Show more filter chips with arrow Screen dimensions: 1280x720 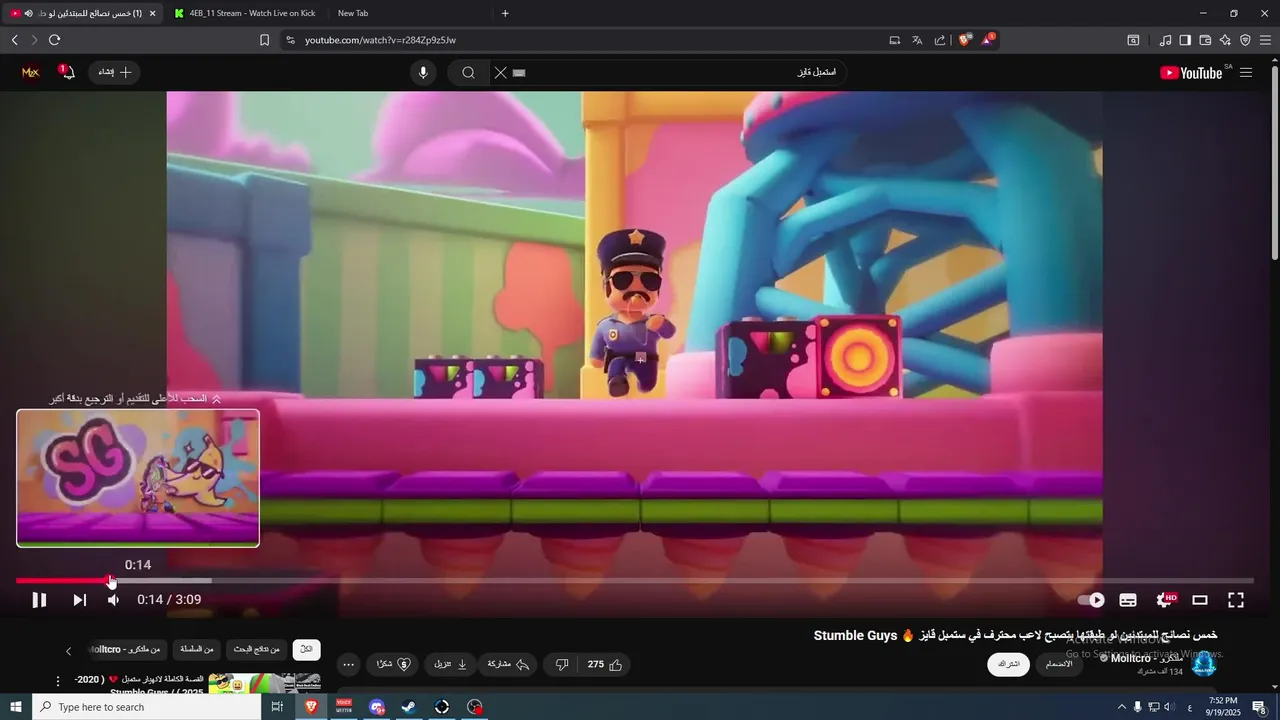[x=68, y=651]
